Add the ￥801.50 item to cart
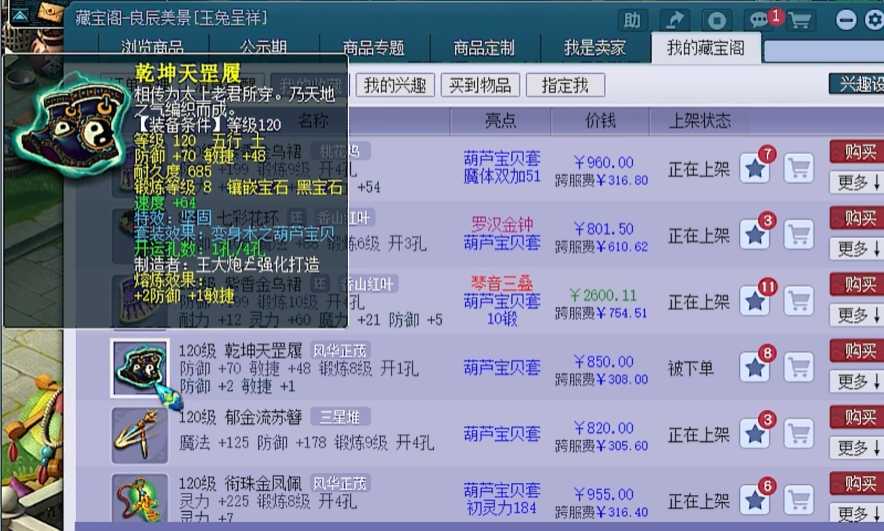 (x=799, y=234)
